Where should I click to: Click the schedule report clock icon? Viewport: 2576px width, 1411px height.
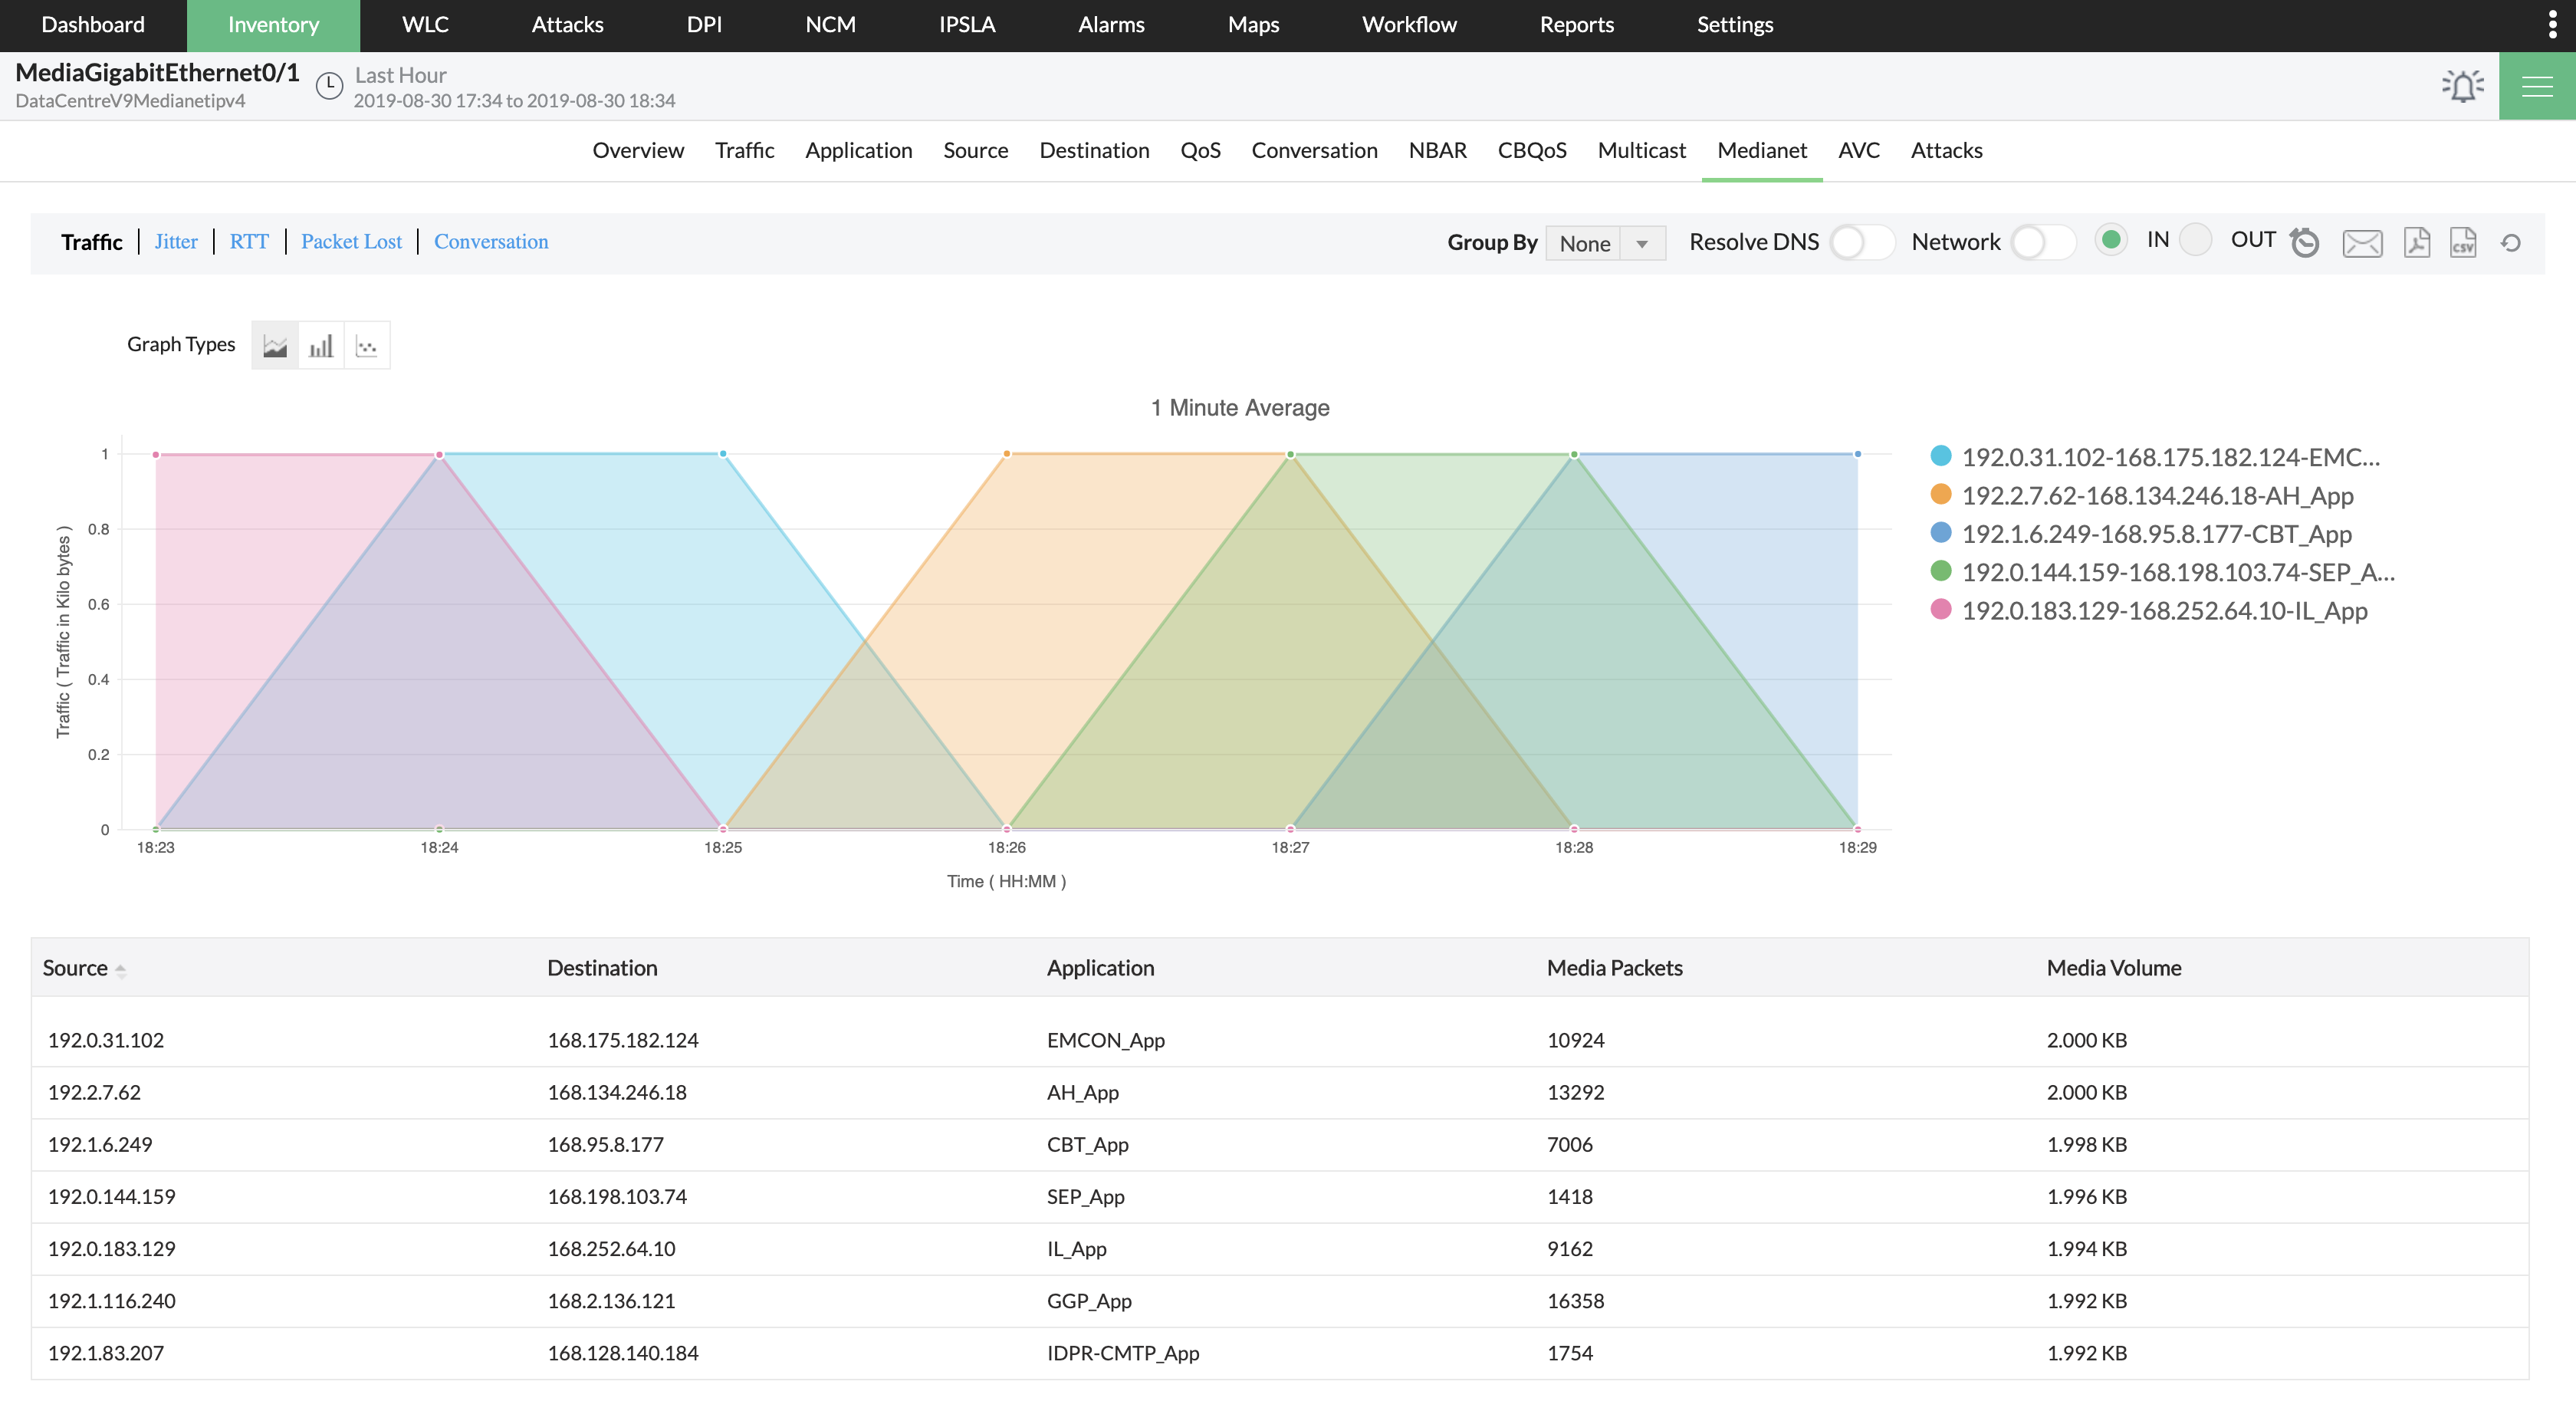coord(2304,242)
